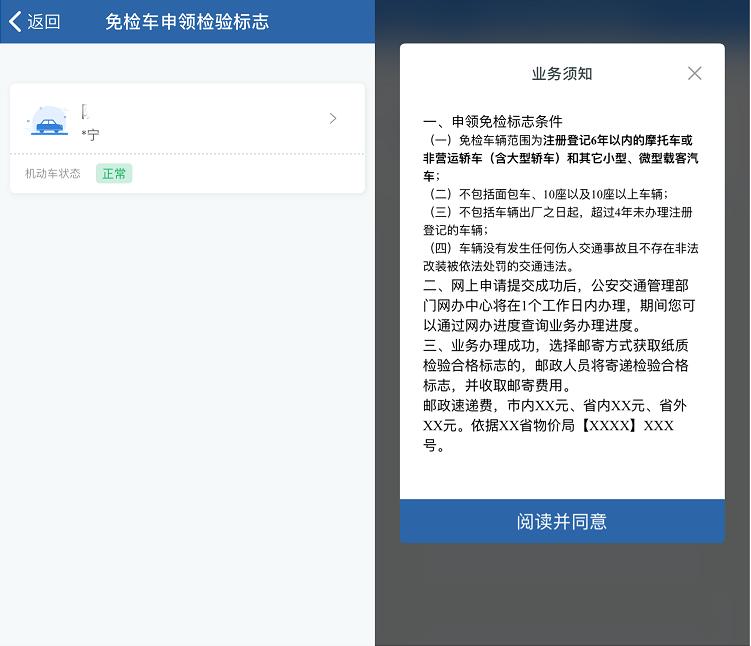Viewport: 751px width, 646px height.
Task: Tap the 邮政速递费 fee description line
Action: coord(558,425)
